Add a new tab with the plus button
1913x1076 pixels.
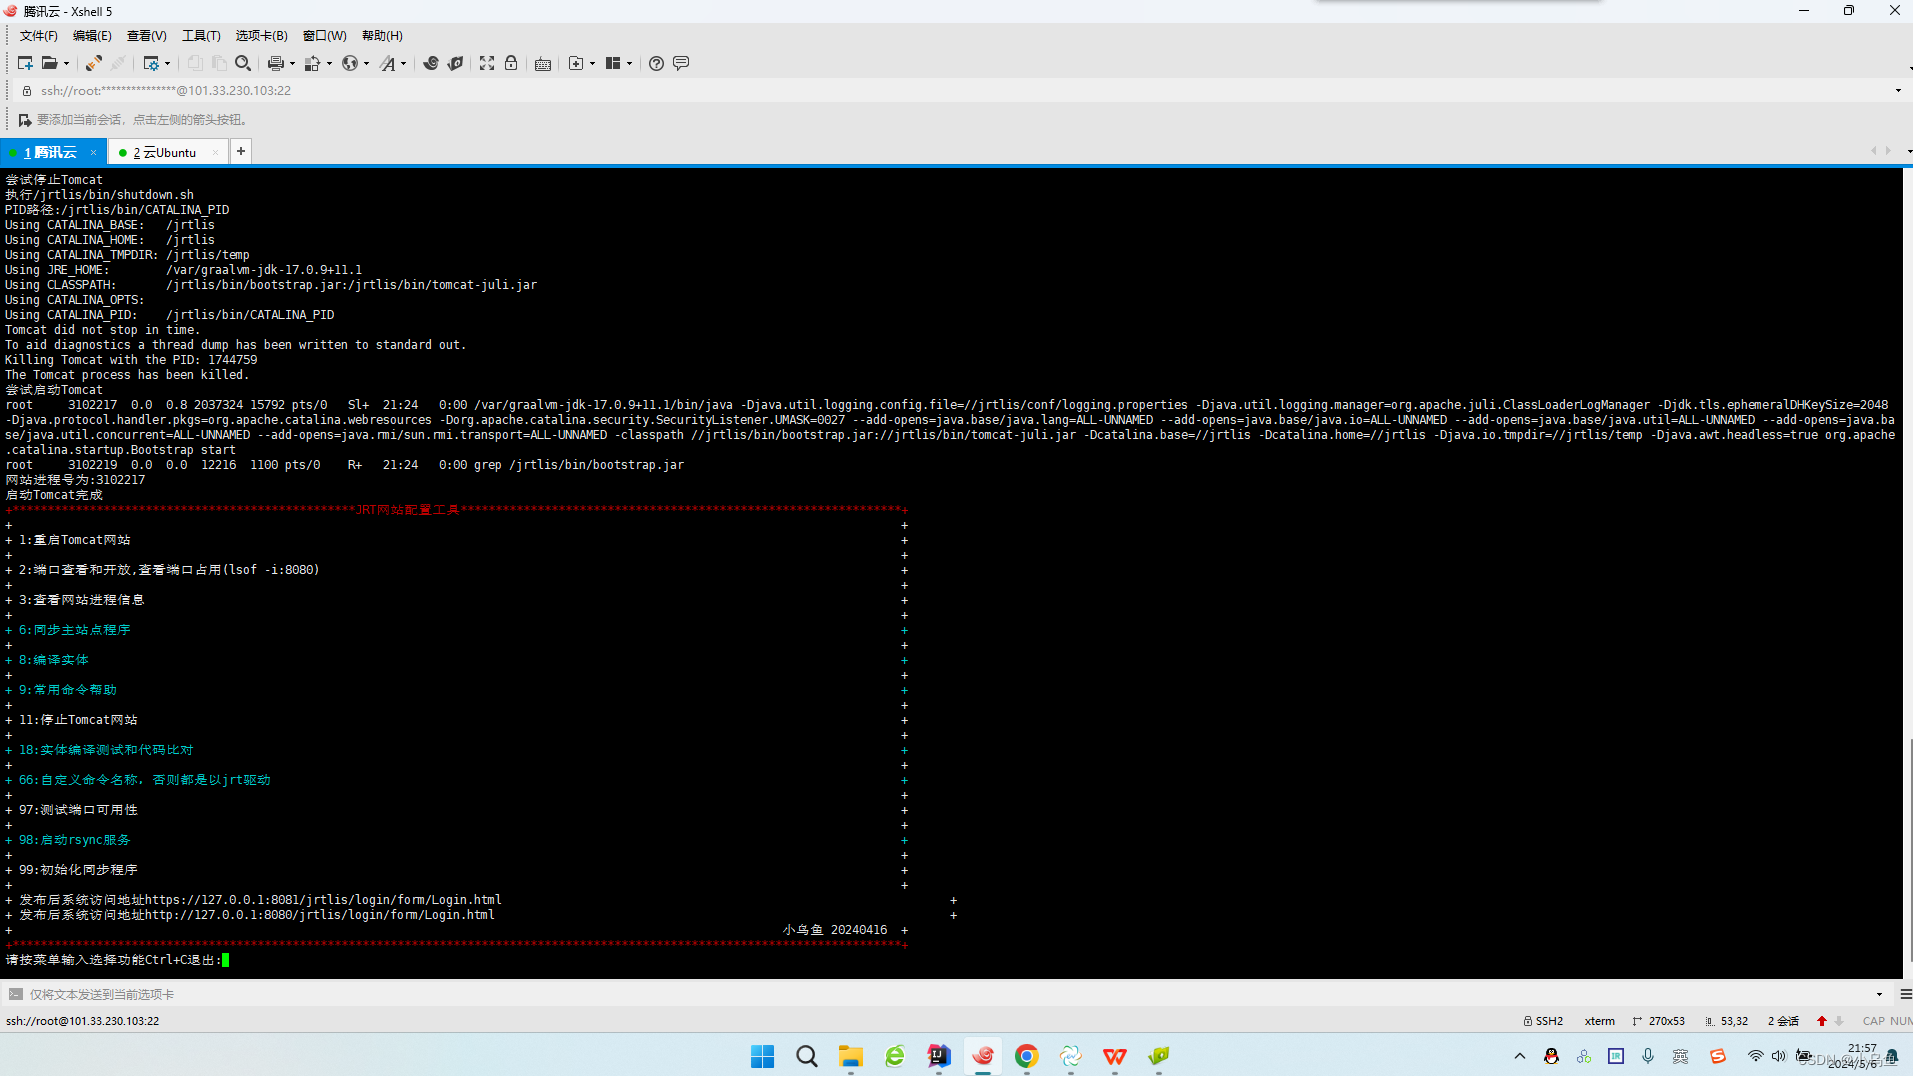tap(241, 151)
